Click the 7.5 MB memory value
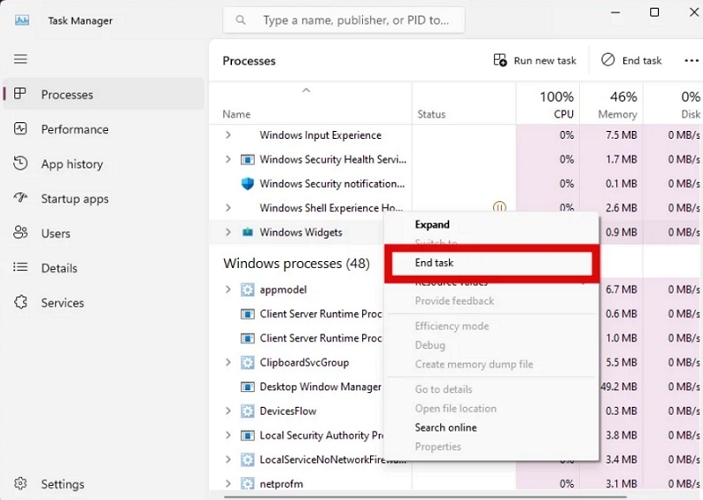Viewport: 703px width, 500px height. pos(621,135)
